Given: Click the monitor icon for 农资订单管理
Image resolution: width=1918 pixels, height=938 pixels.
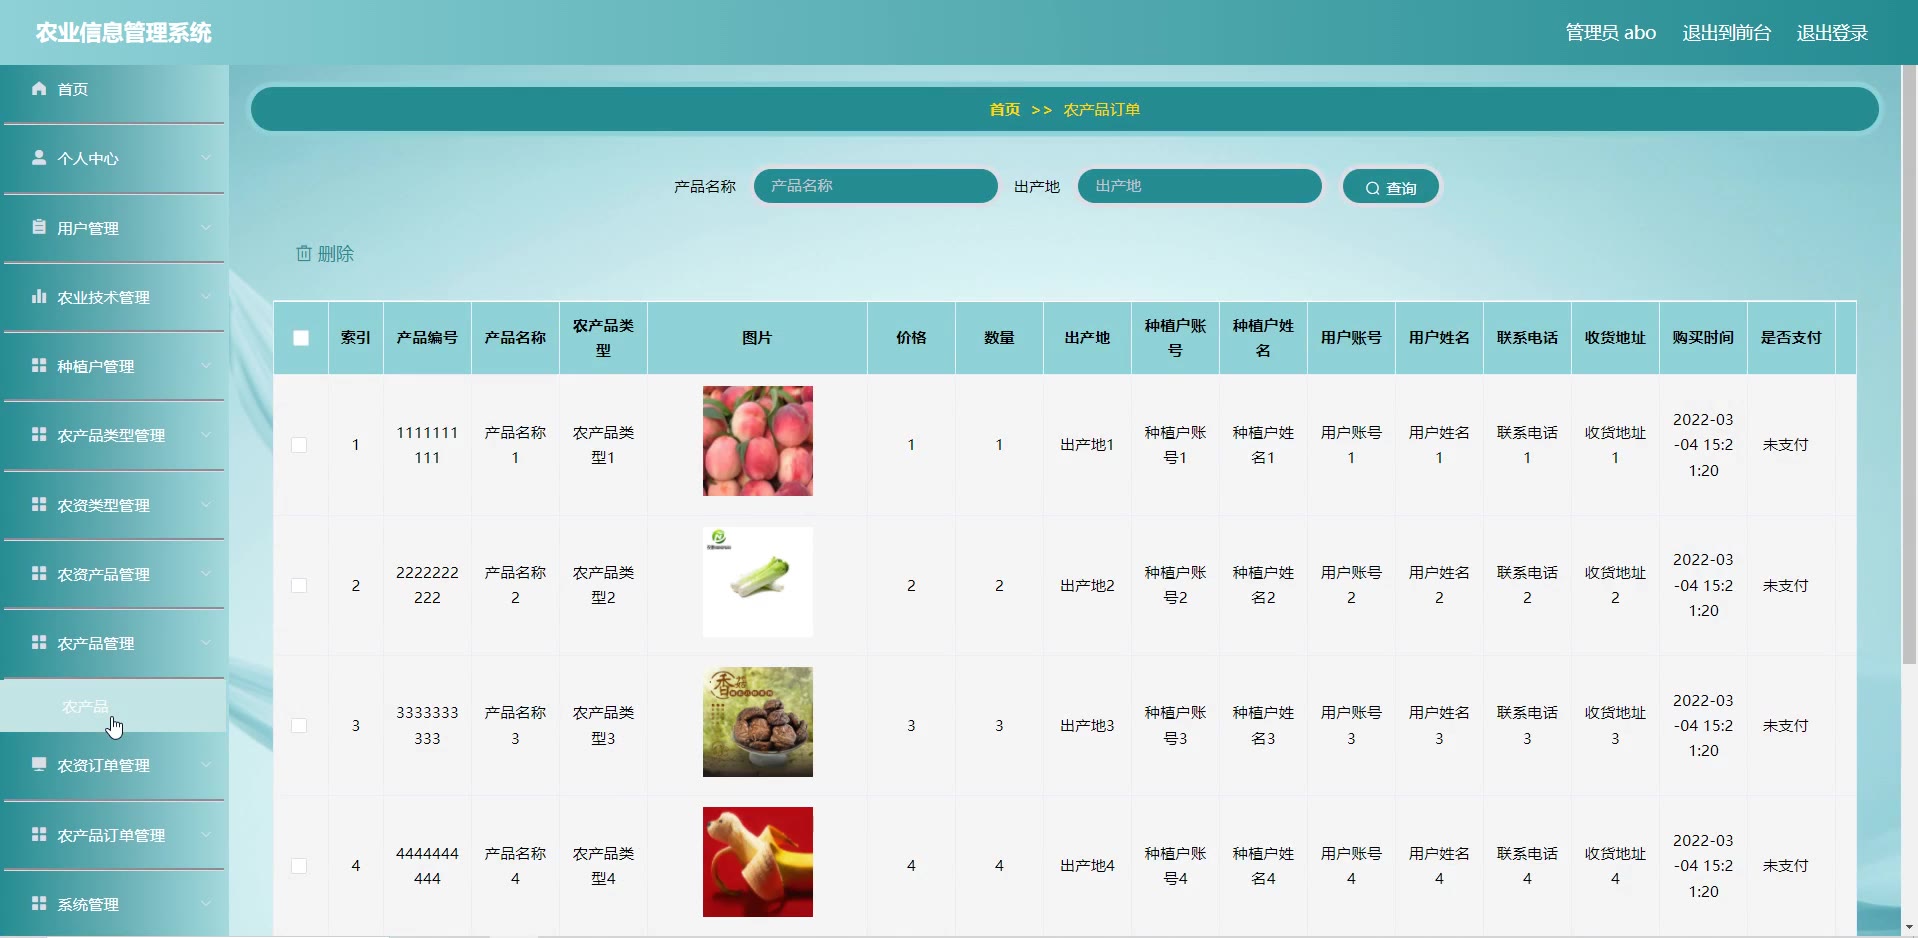Looking at the screenshot, I should [x=39, y=765].
